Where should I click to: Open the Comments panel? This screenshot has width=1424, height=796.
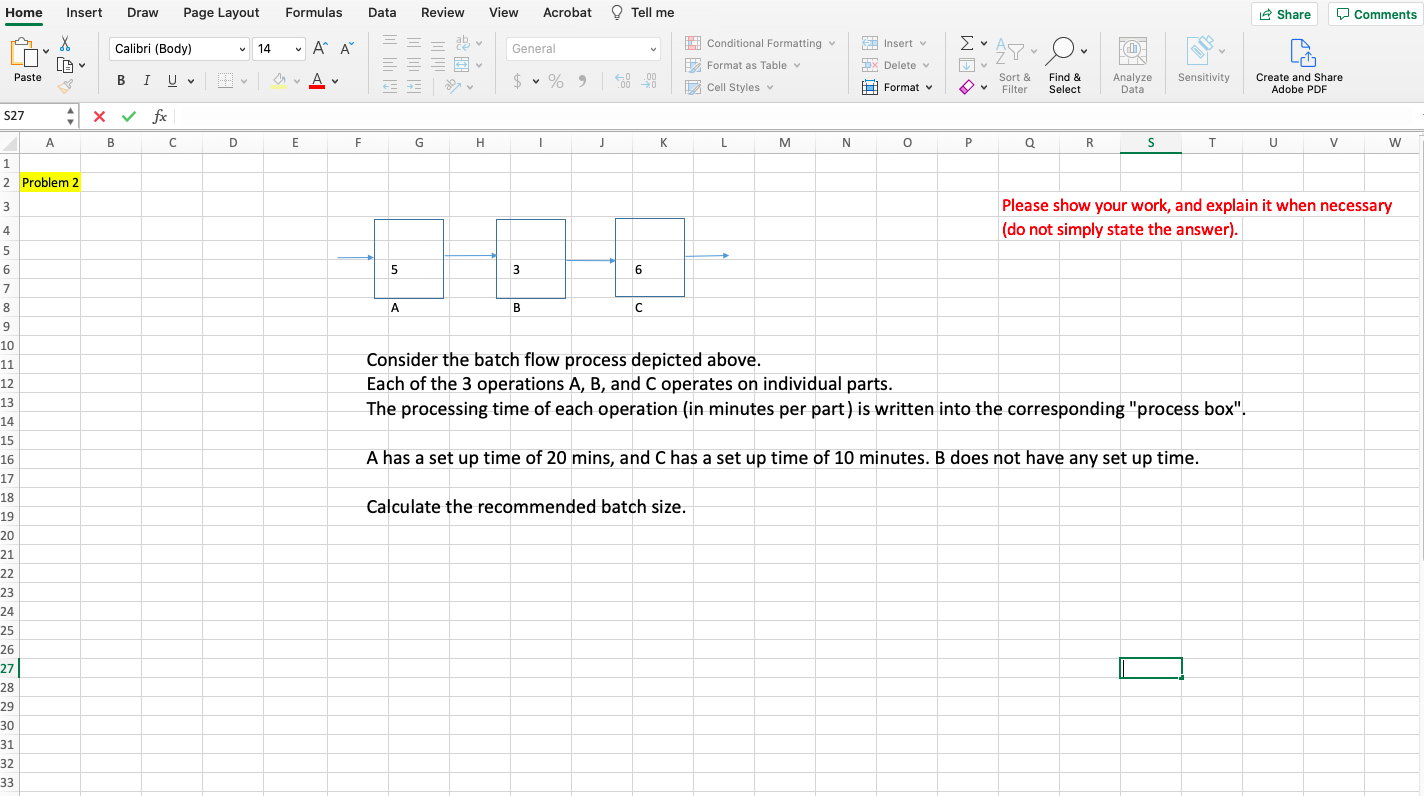pyautogui.click(x=1376, y=14)
